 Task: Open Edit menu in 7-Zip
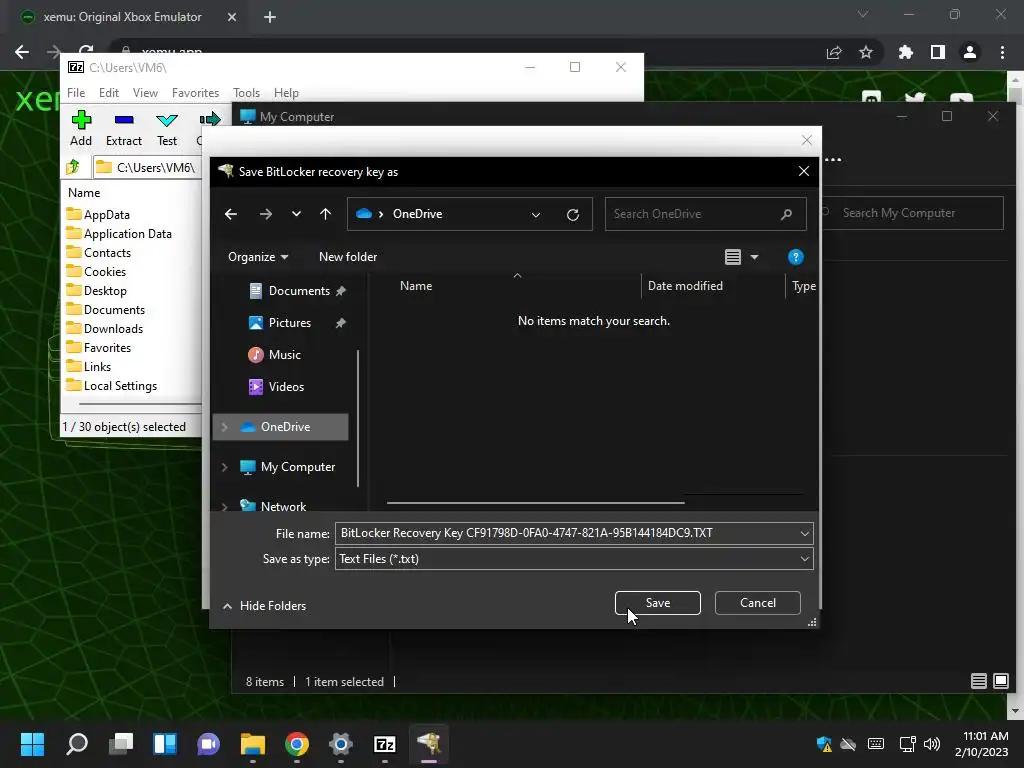point(108,93)
